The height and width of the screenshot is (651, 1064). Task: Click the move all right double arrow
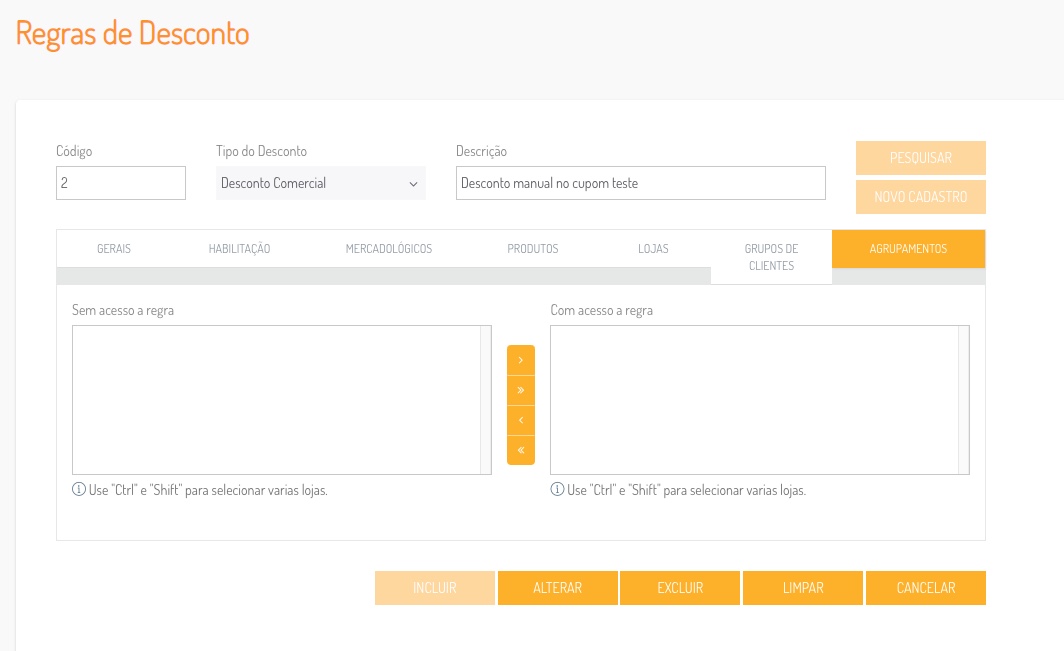521,390
